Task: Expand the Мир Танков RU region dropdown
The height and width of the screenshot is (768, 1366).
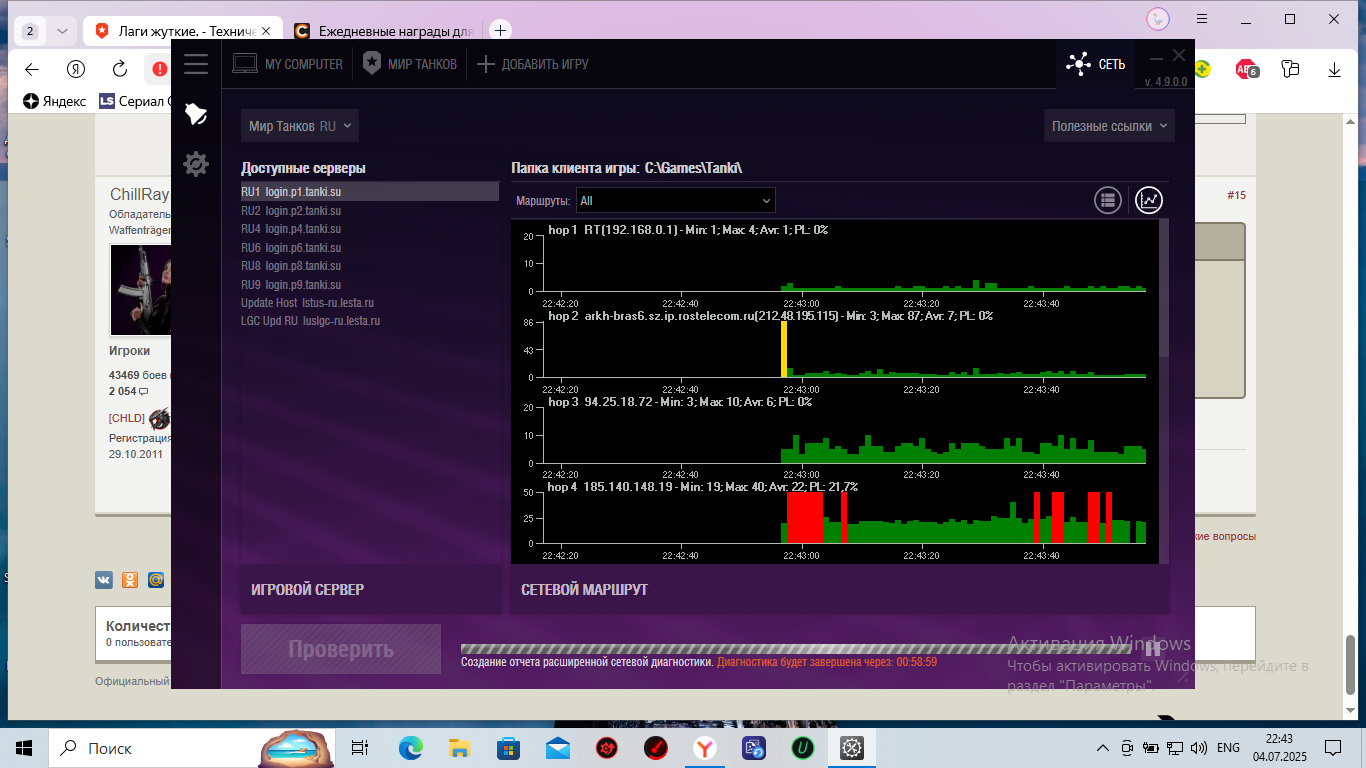Action: coord(300,126)
